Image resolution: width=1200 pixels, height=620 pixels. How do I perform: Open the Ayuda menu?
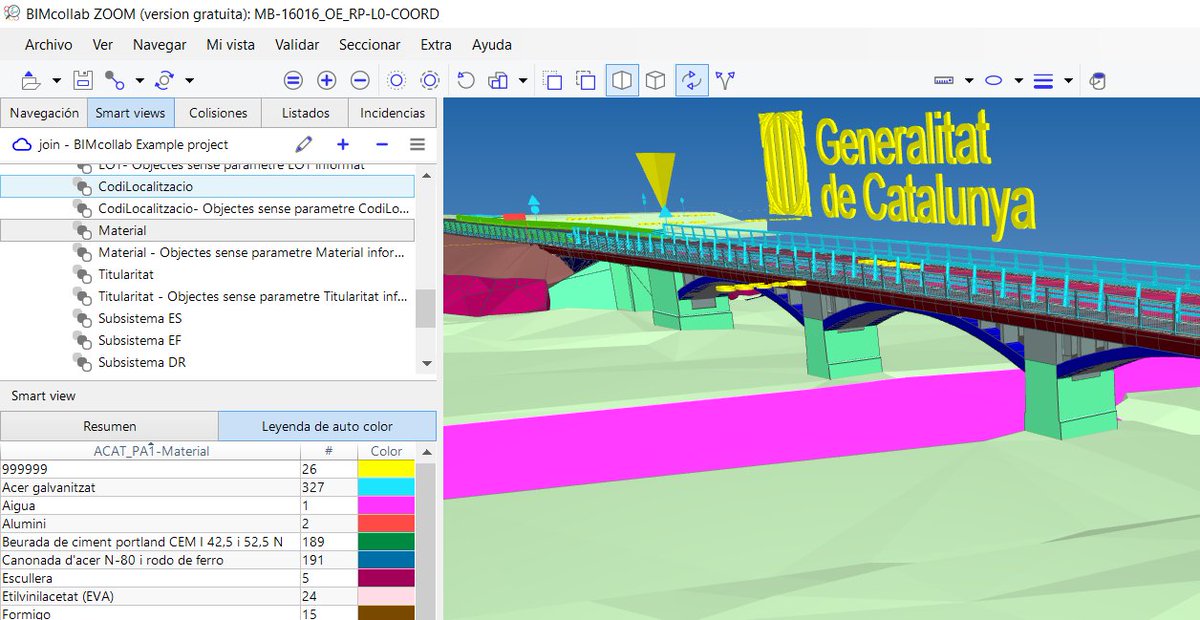(x=491, y=45)
